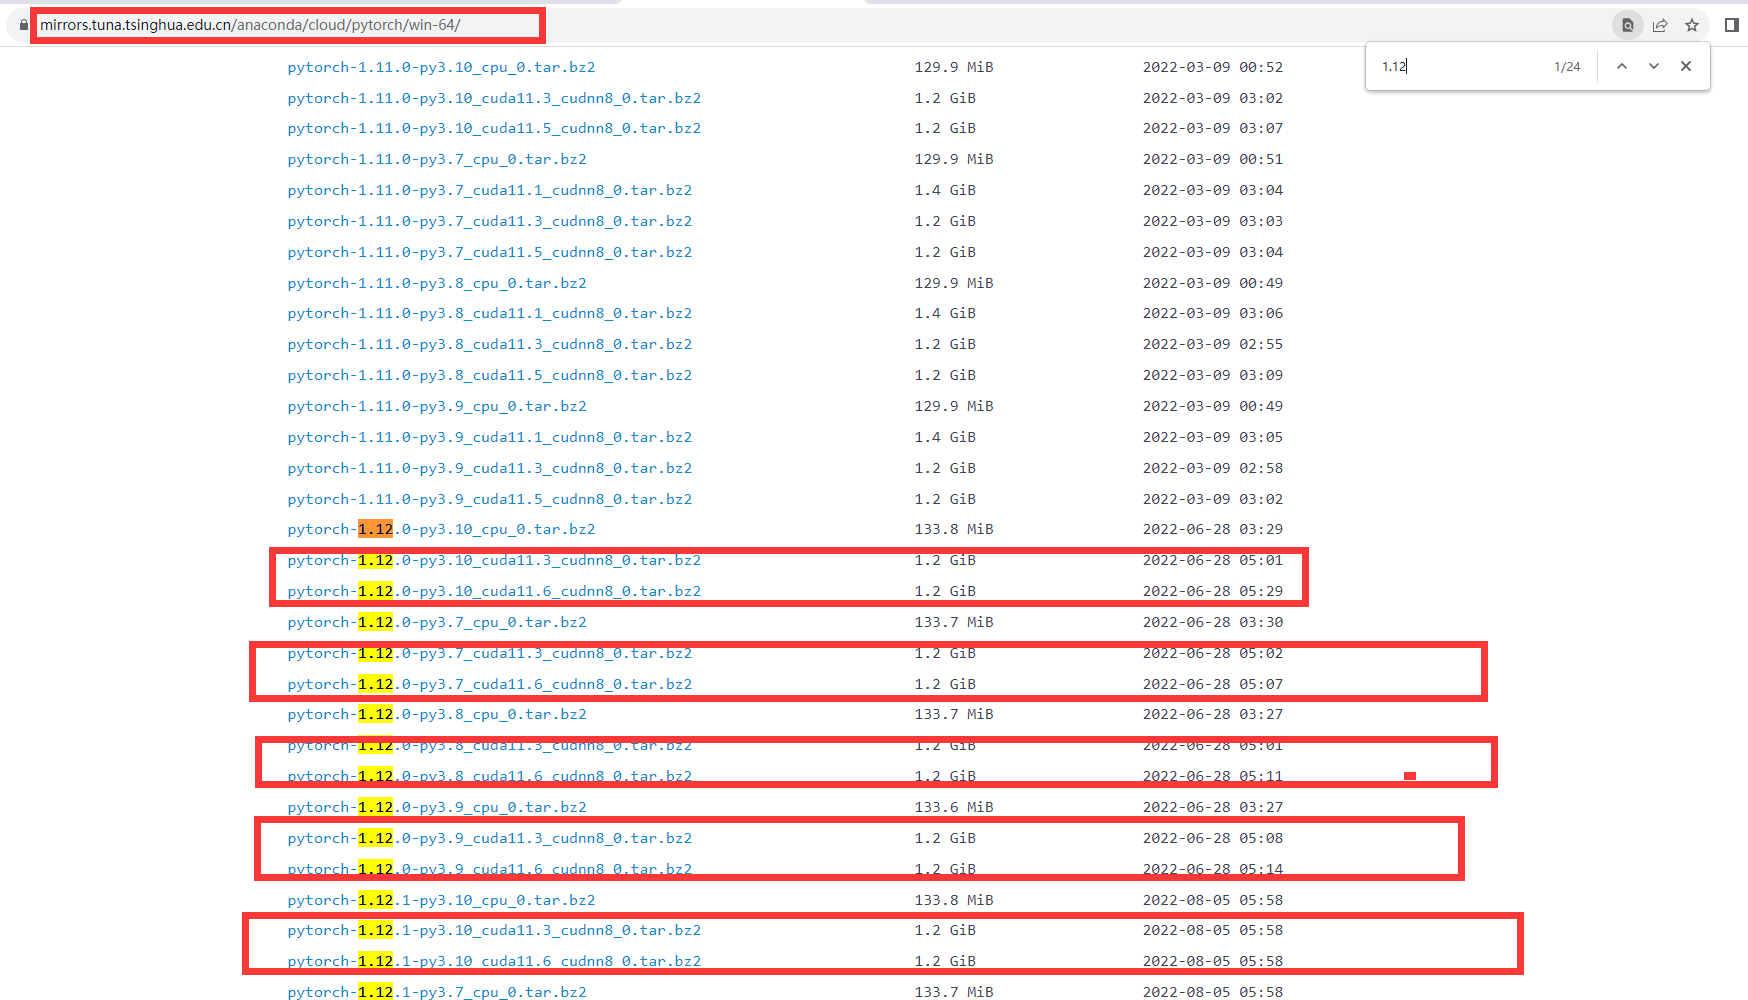Click the timestamp 2022-03-09 03:05

(1213, 437)
